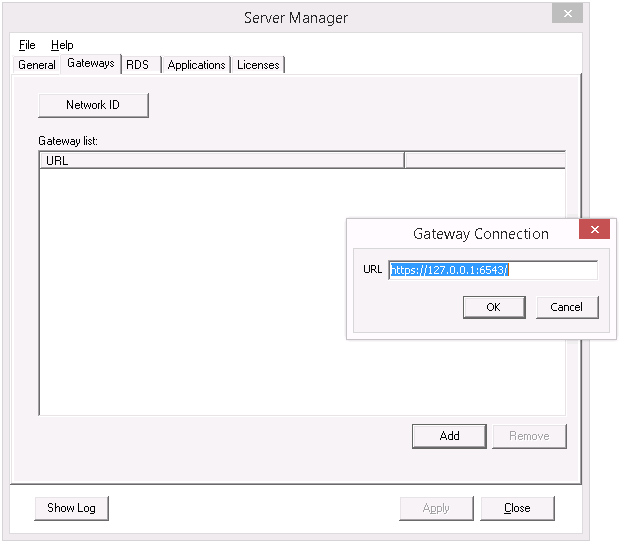
Task: Open the log with Show Log
Action: (71, 508)
